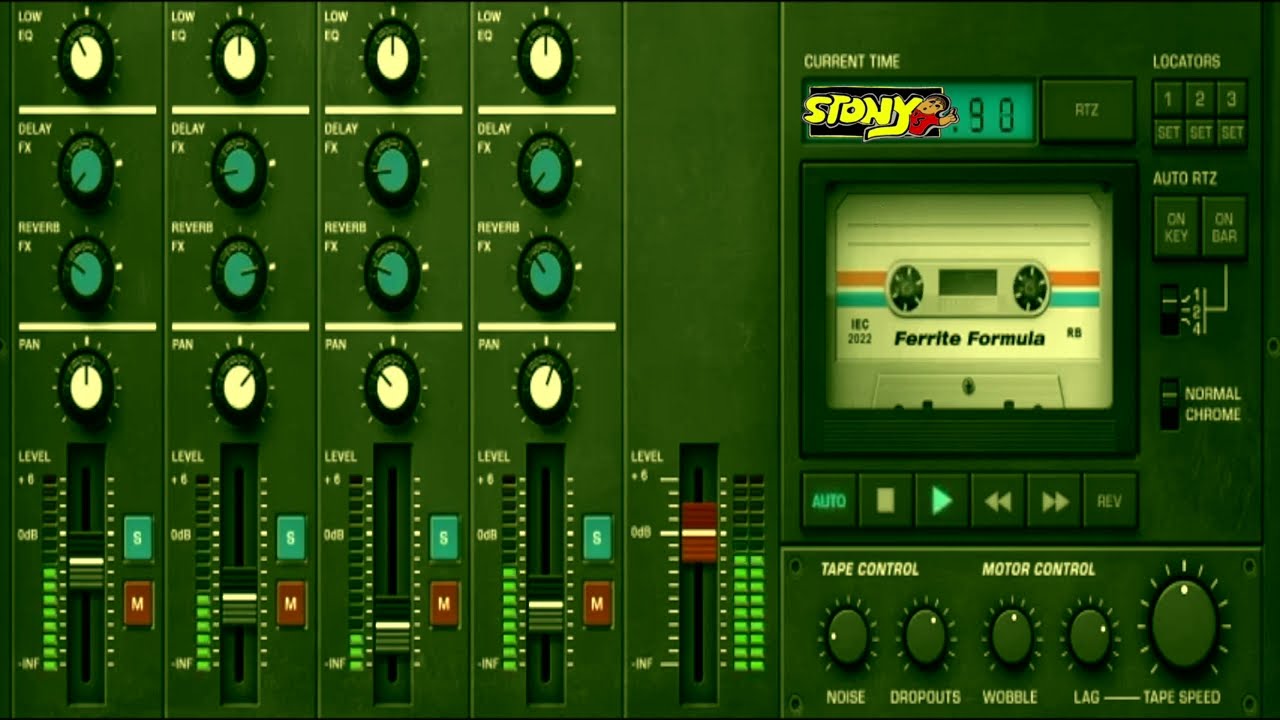
Task: Click the Ferrite Formula cassette tape
Action: (x=968, y=300)
